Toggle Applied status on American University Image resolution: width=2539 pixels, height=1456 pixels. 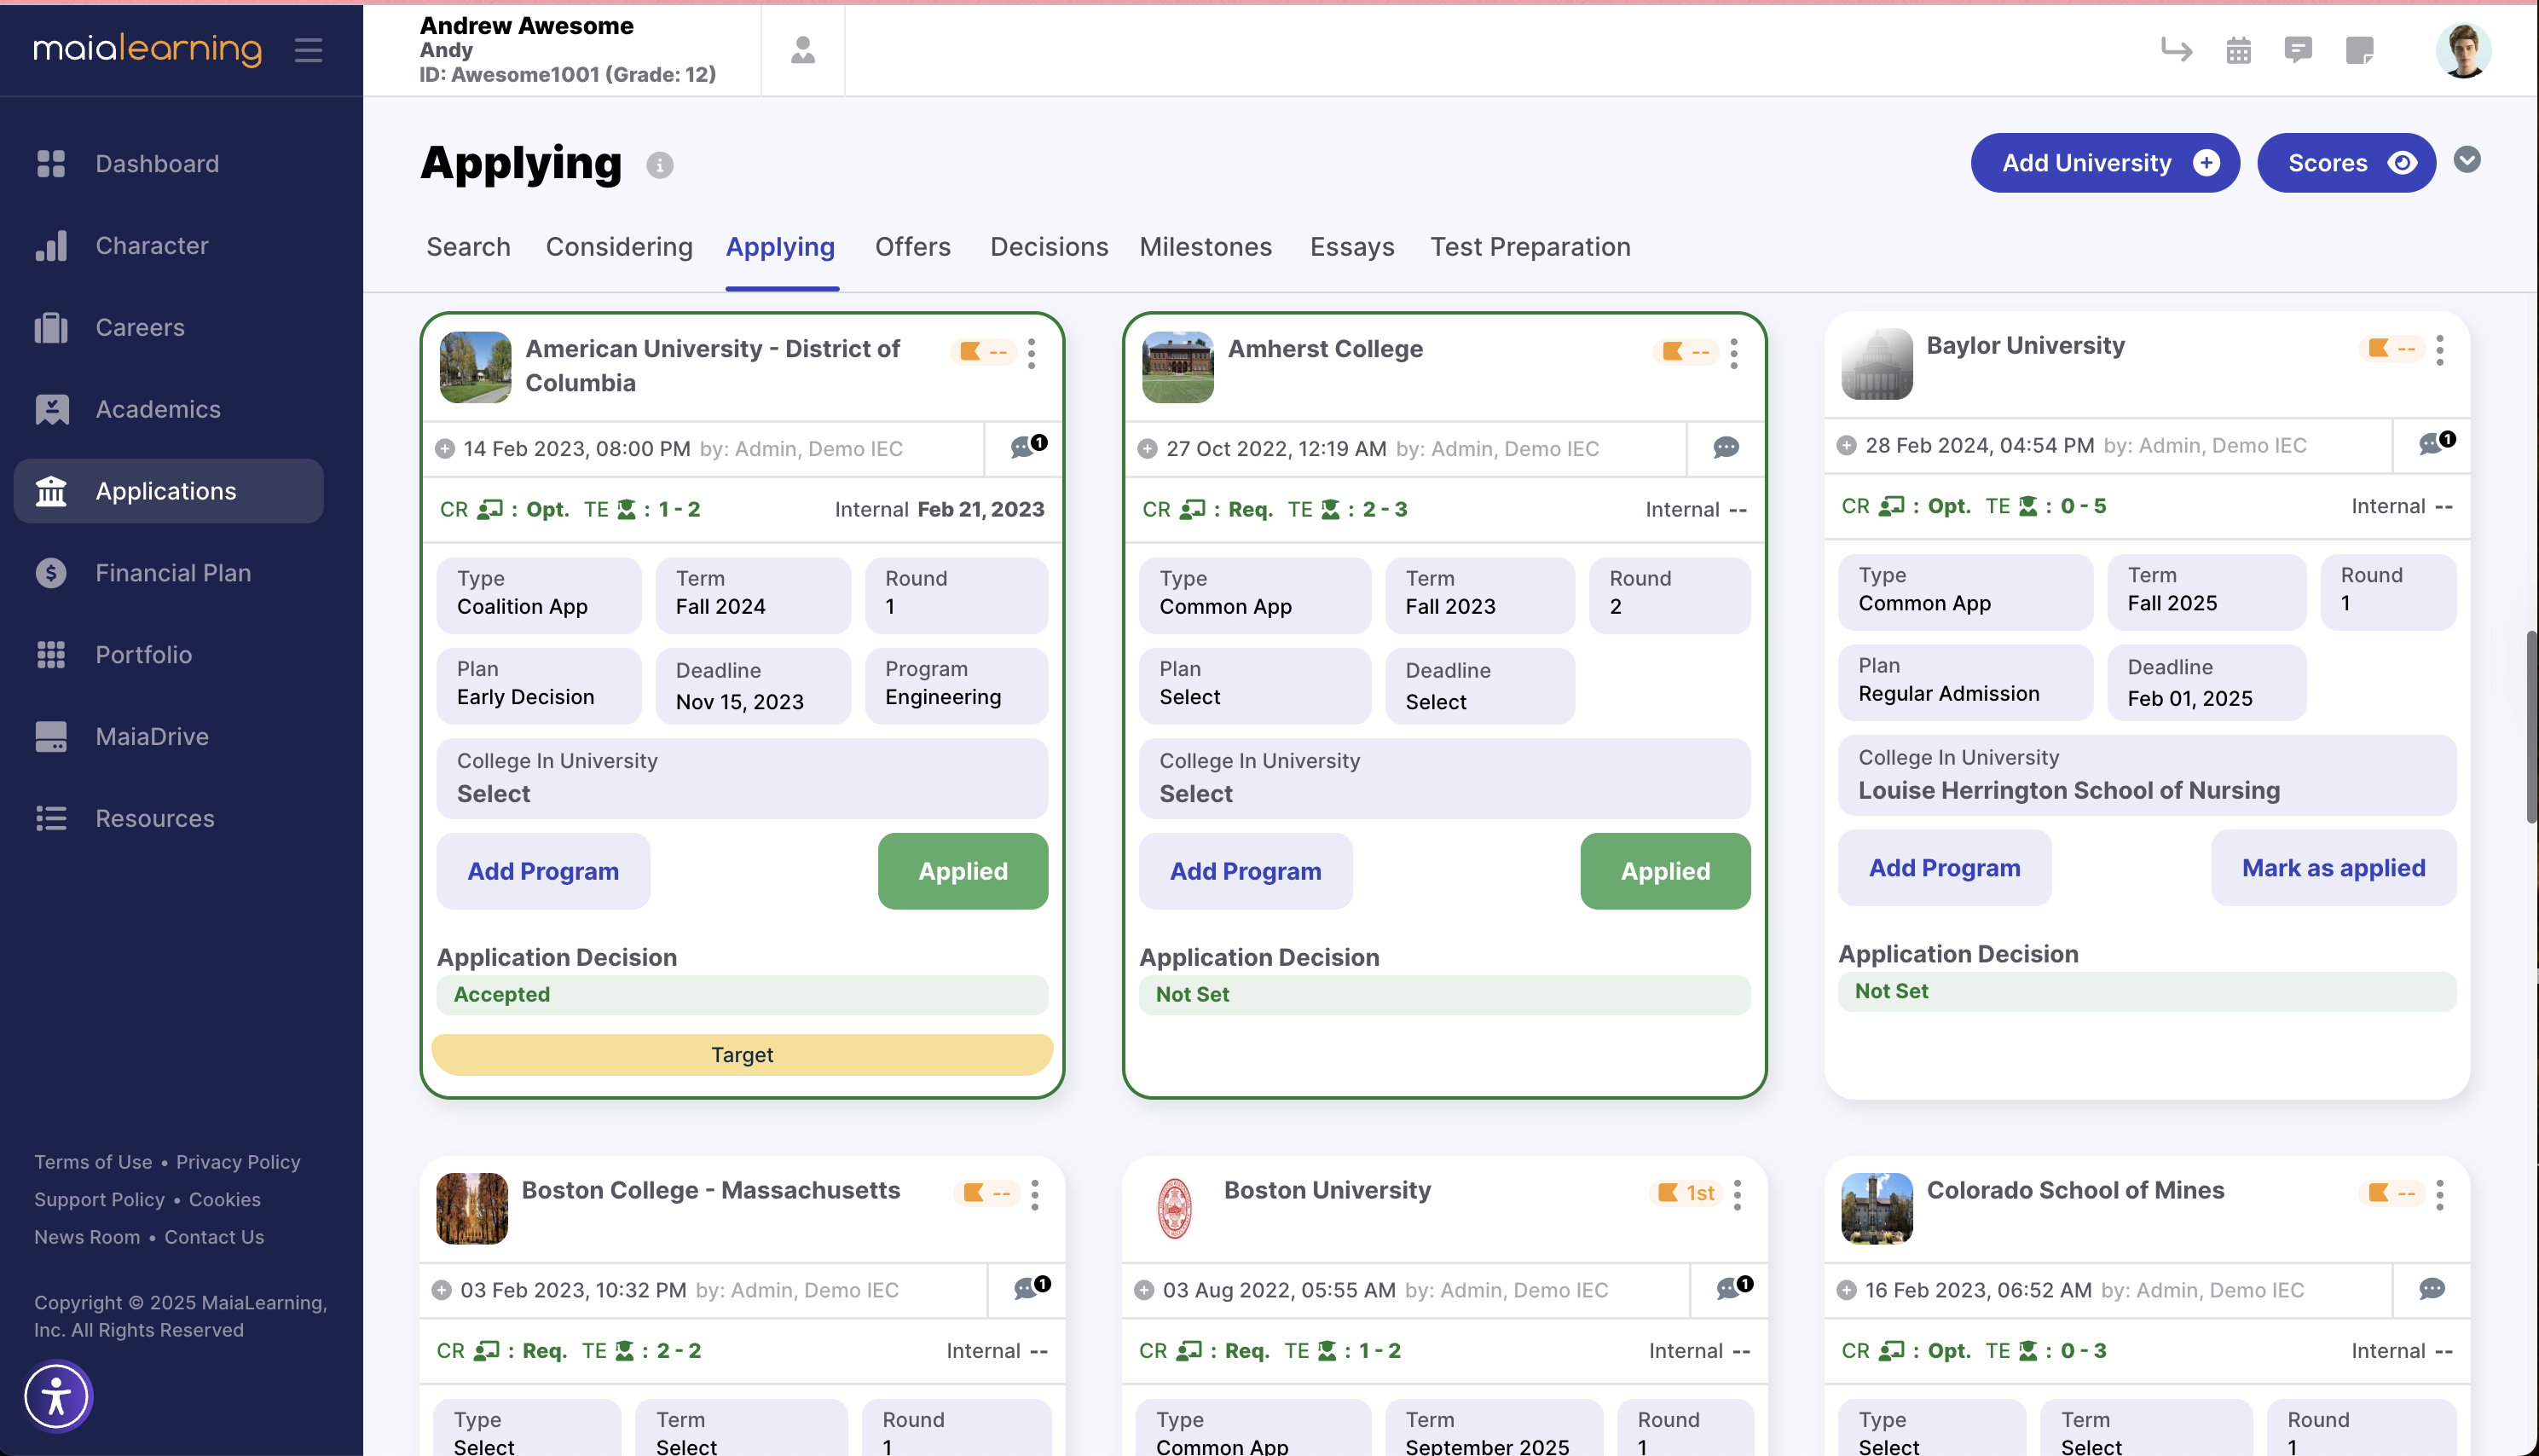[x=963, y=871]
